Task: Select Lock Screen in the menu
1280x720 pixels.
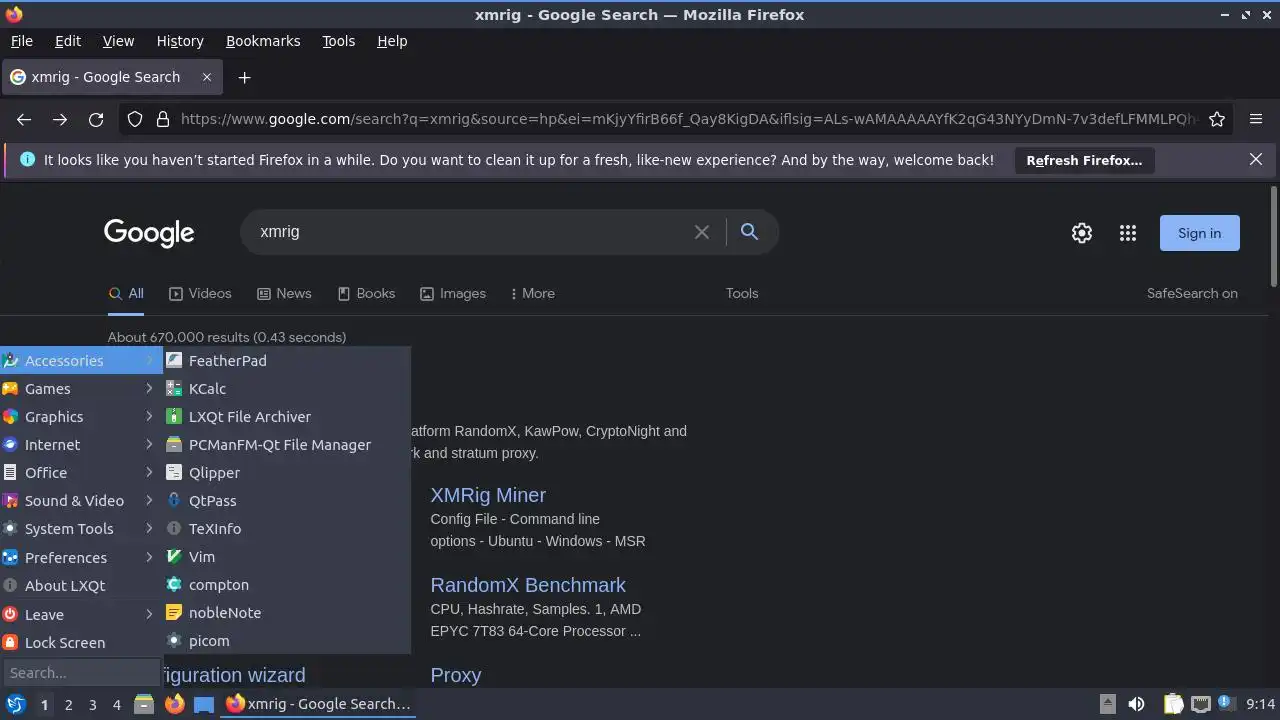Action: [80, 643]
